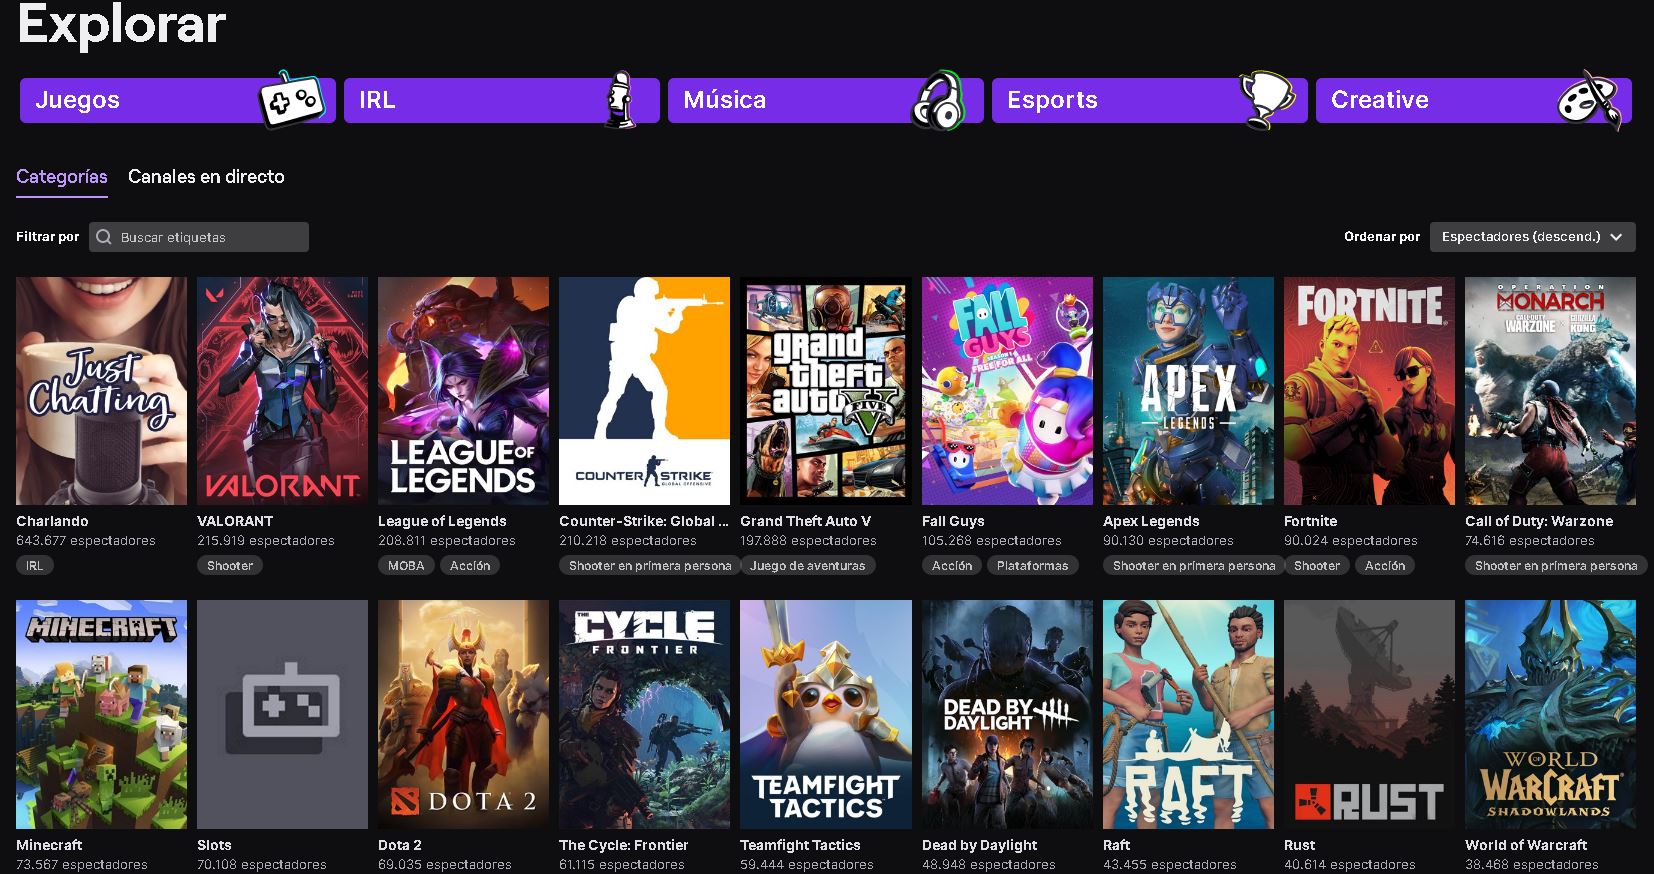The width and height of the screenshot is (1654, 874).
Task: Select the Juego de aventuras tag
Action: click(x=808, y=565)
